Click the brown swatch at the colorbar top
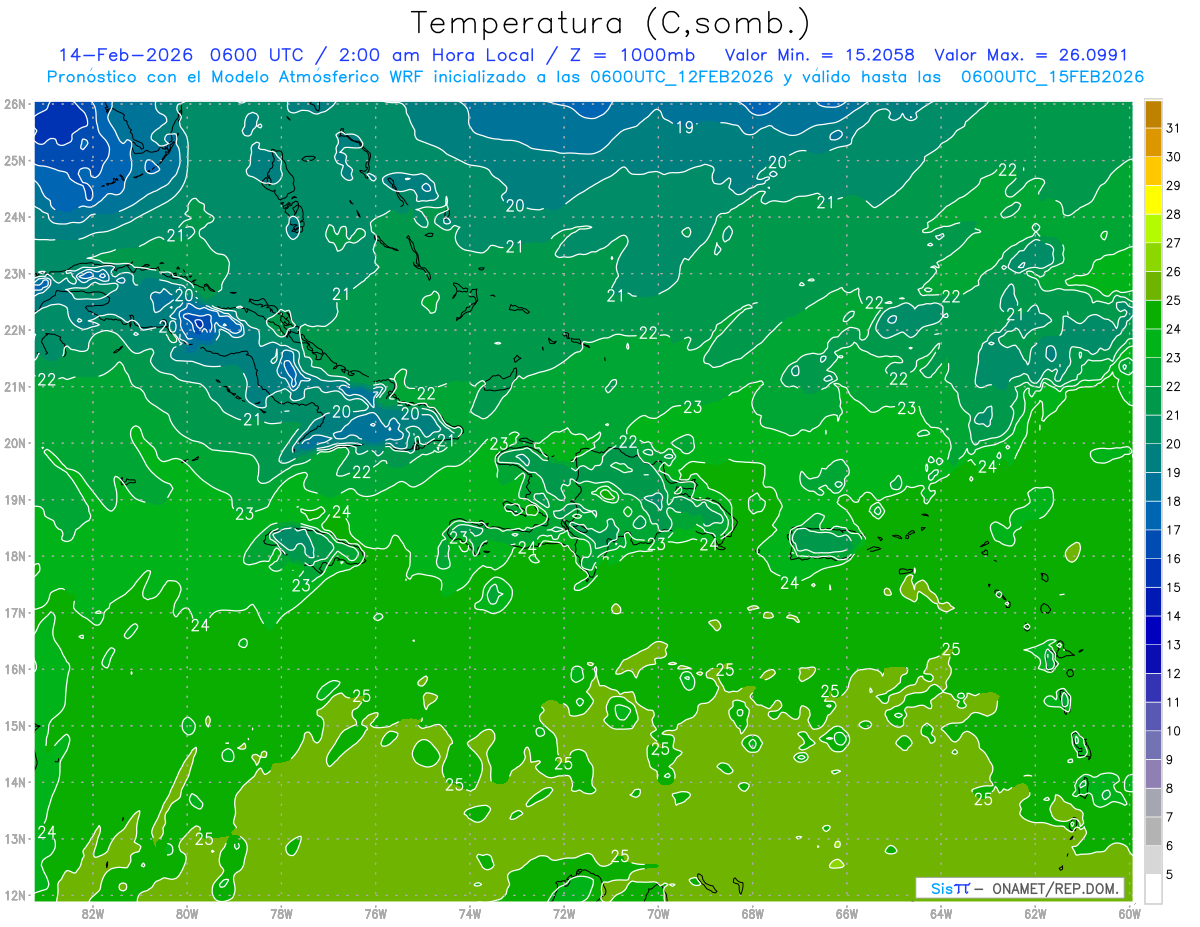Viewport: 1200px width, 927px height. [x=1153, y=114]
